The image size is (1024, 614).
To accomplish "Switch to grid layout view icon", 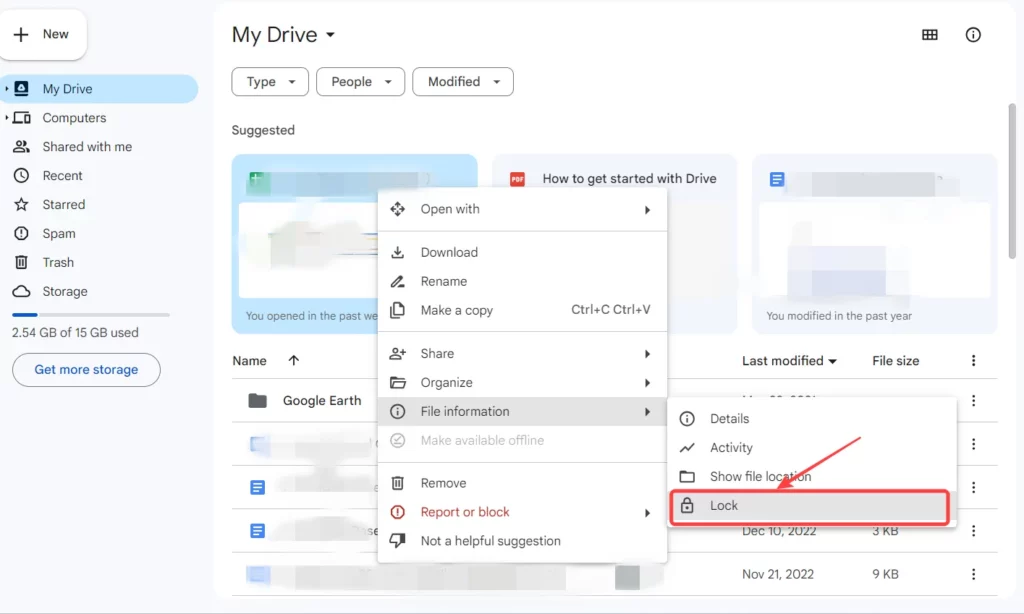I will 930,35.
